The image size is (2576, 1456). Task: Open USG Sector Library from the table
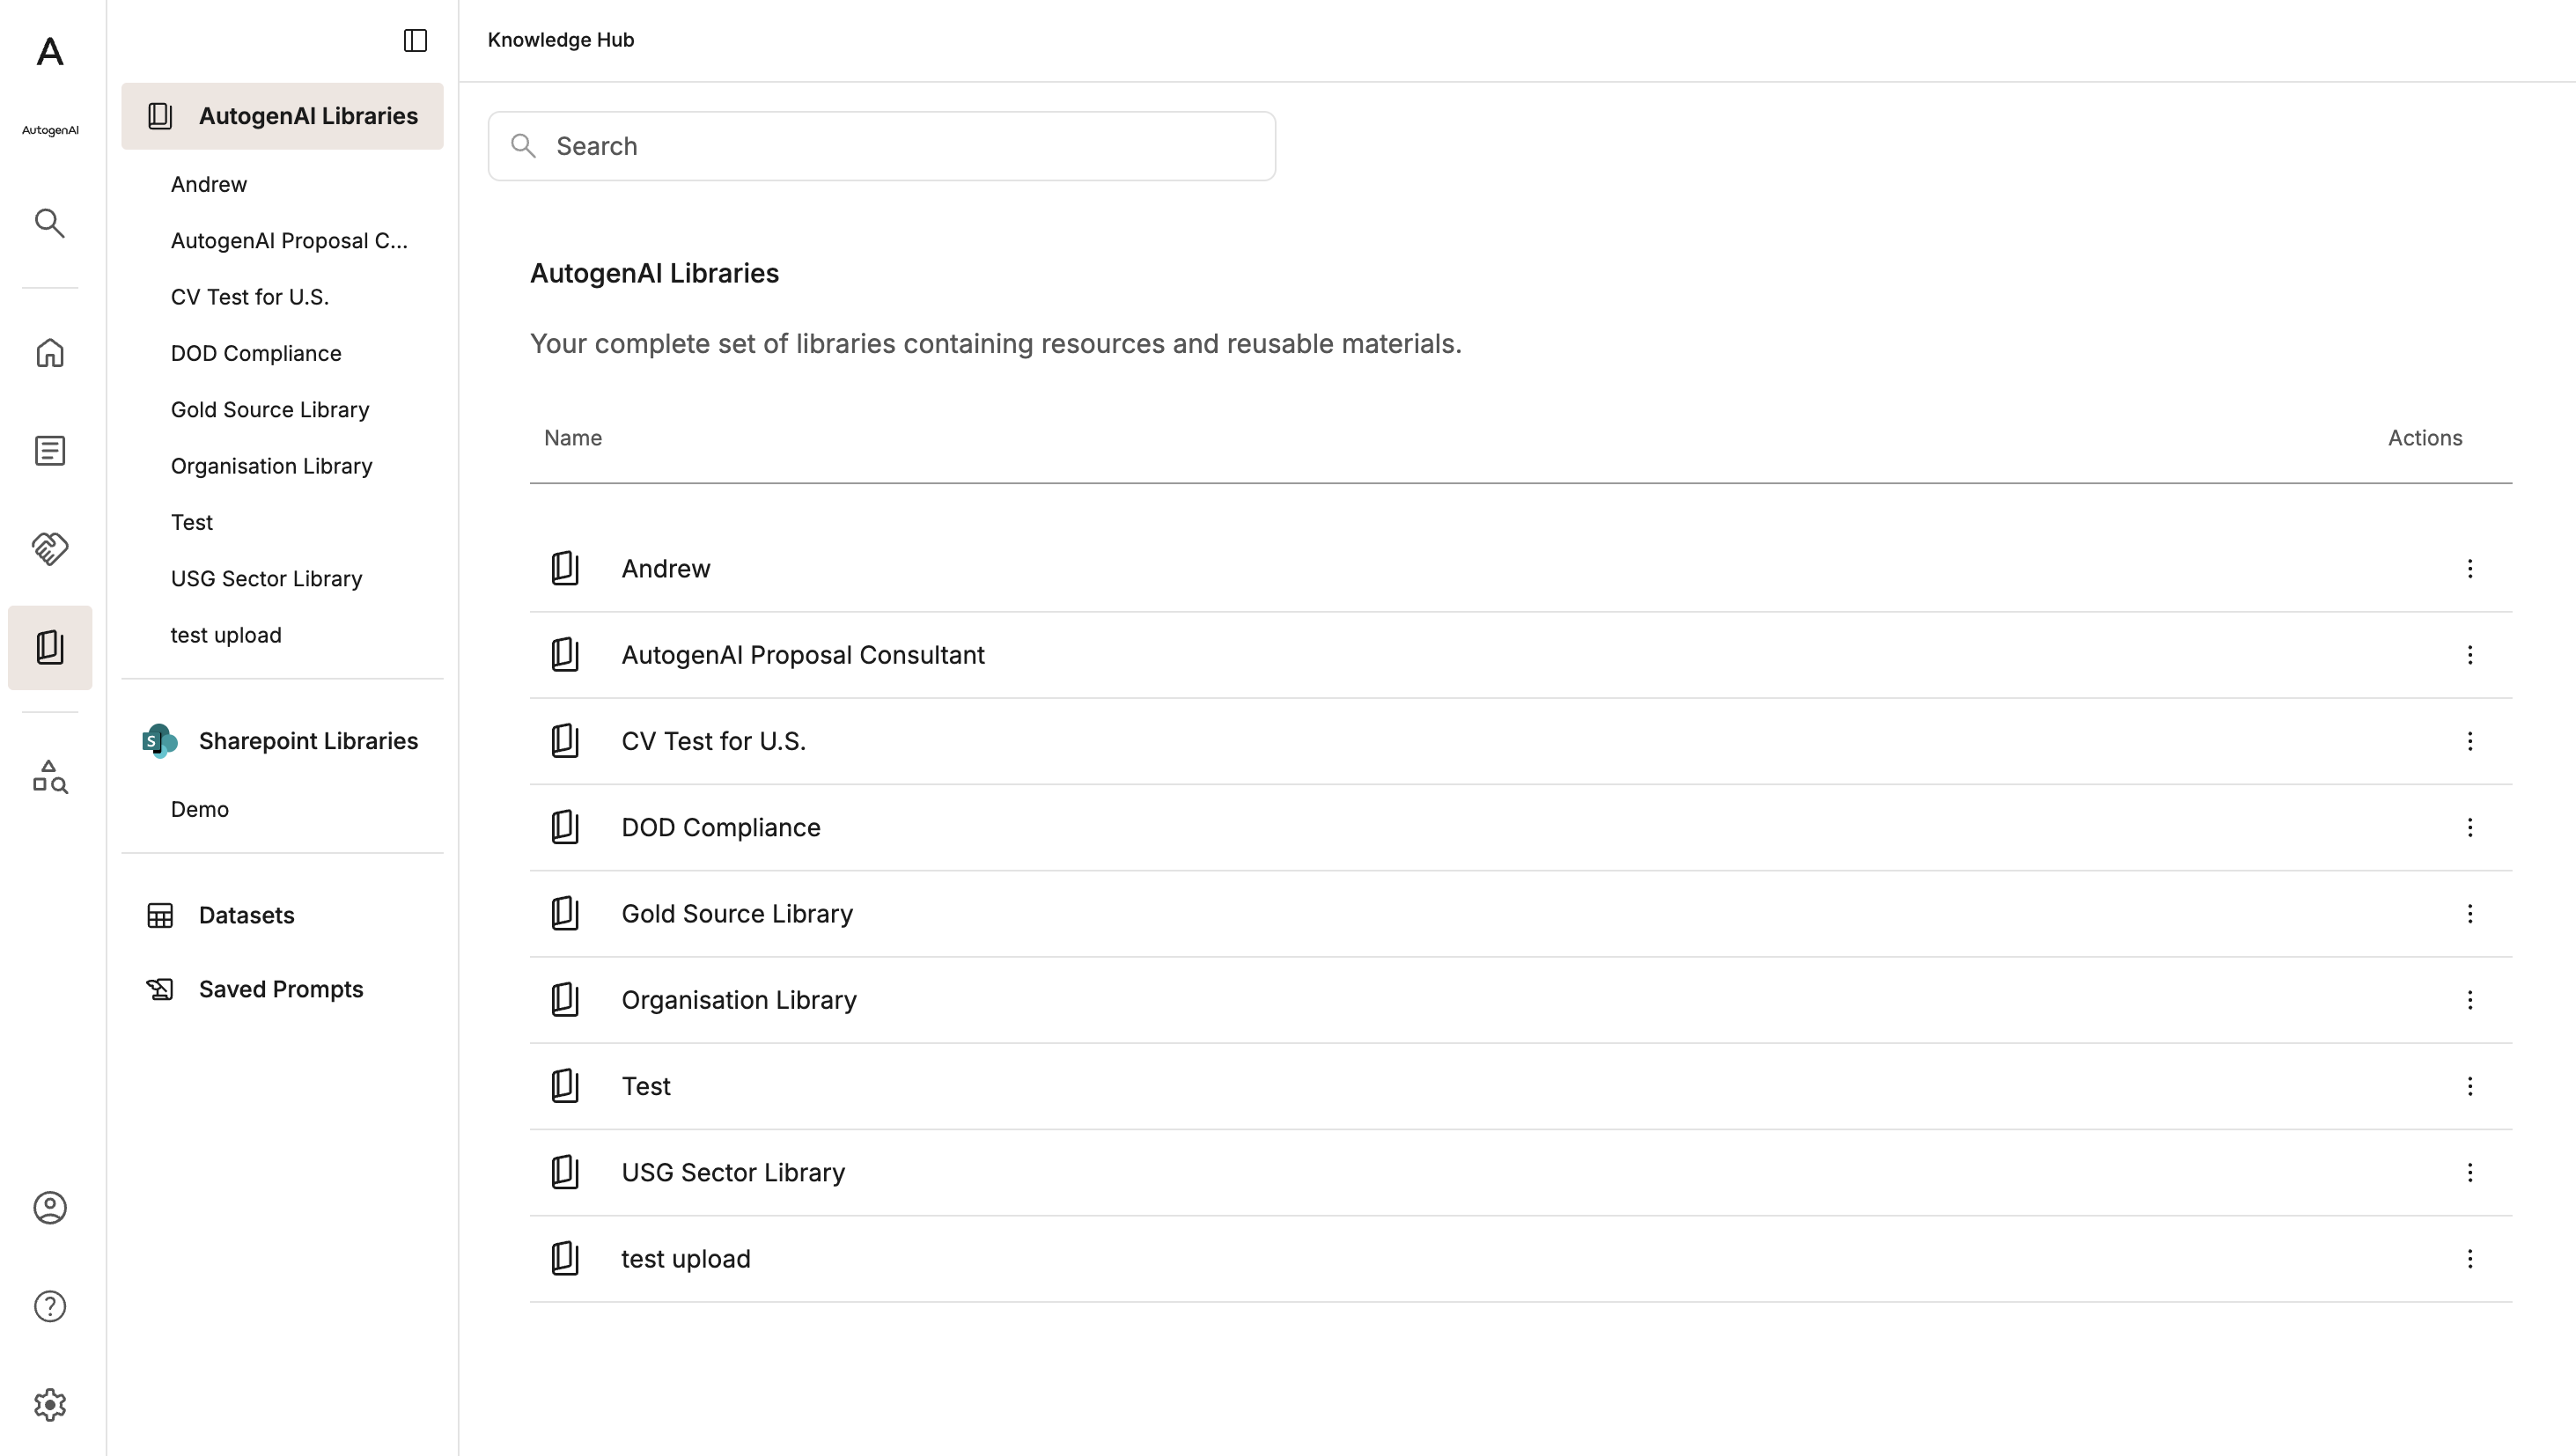click(733, 1173)
